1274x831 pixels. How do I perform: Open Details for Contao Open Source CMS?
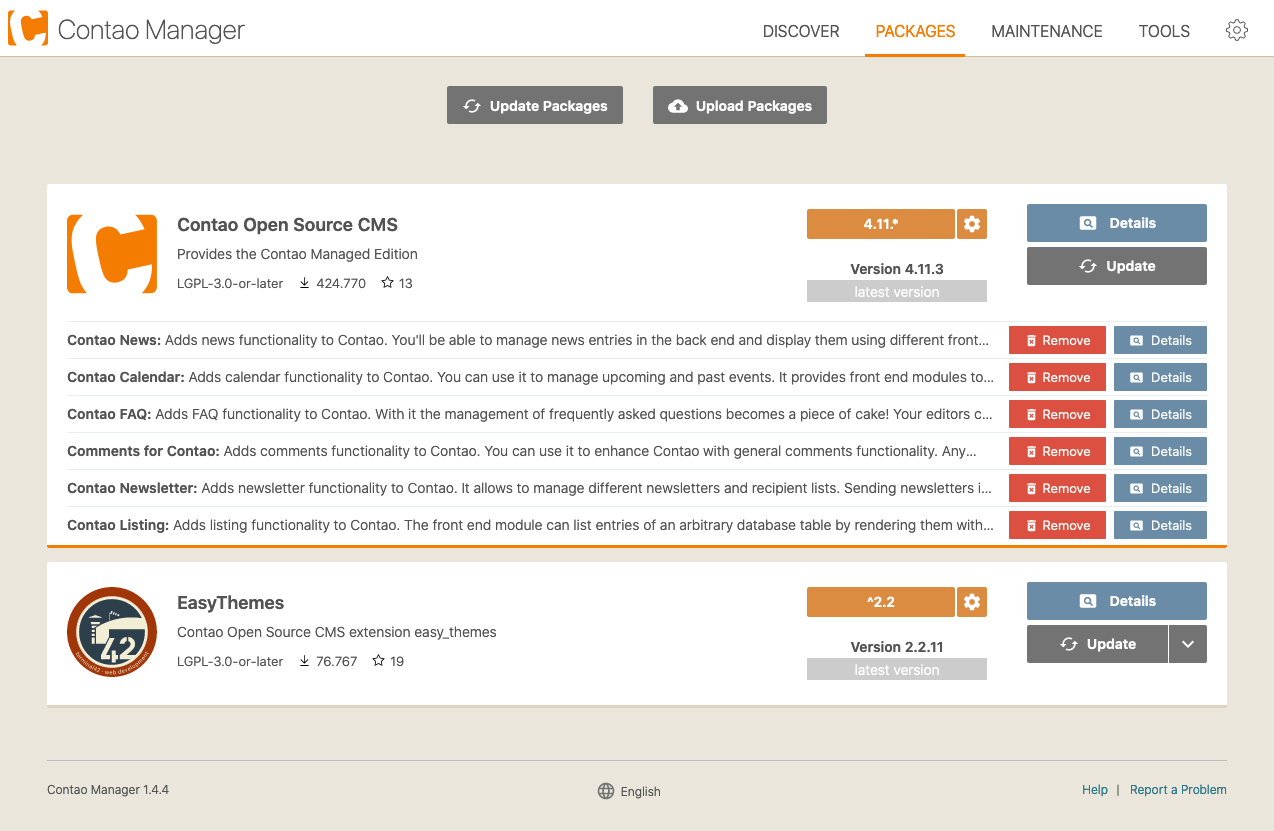[x=1117, y=223]
